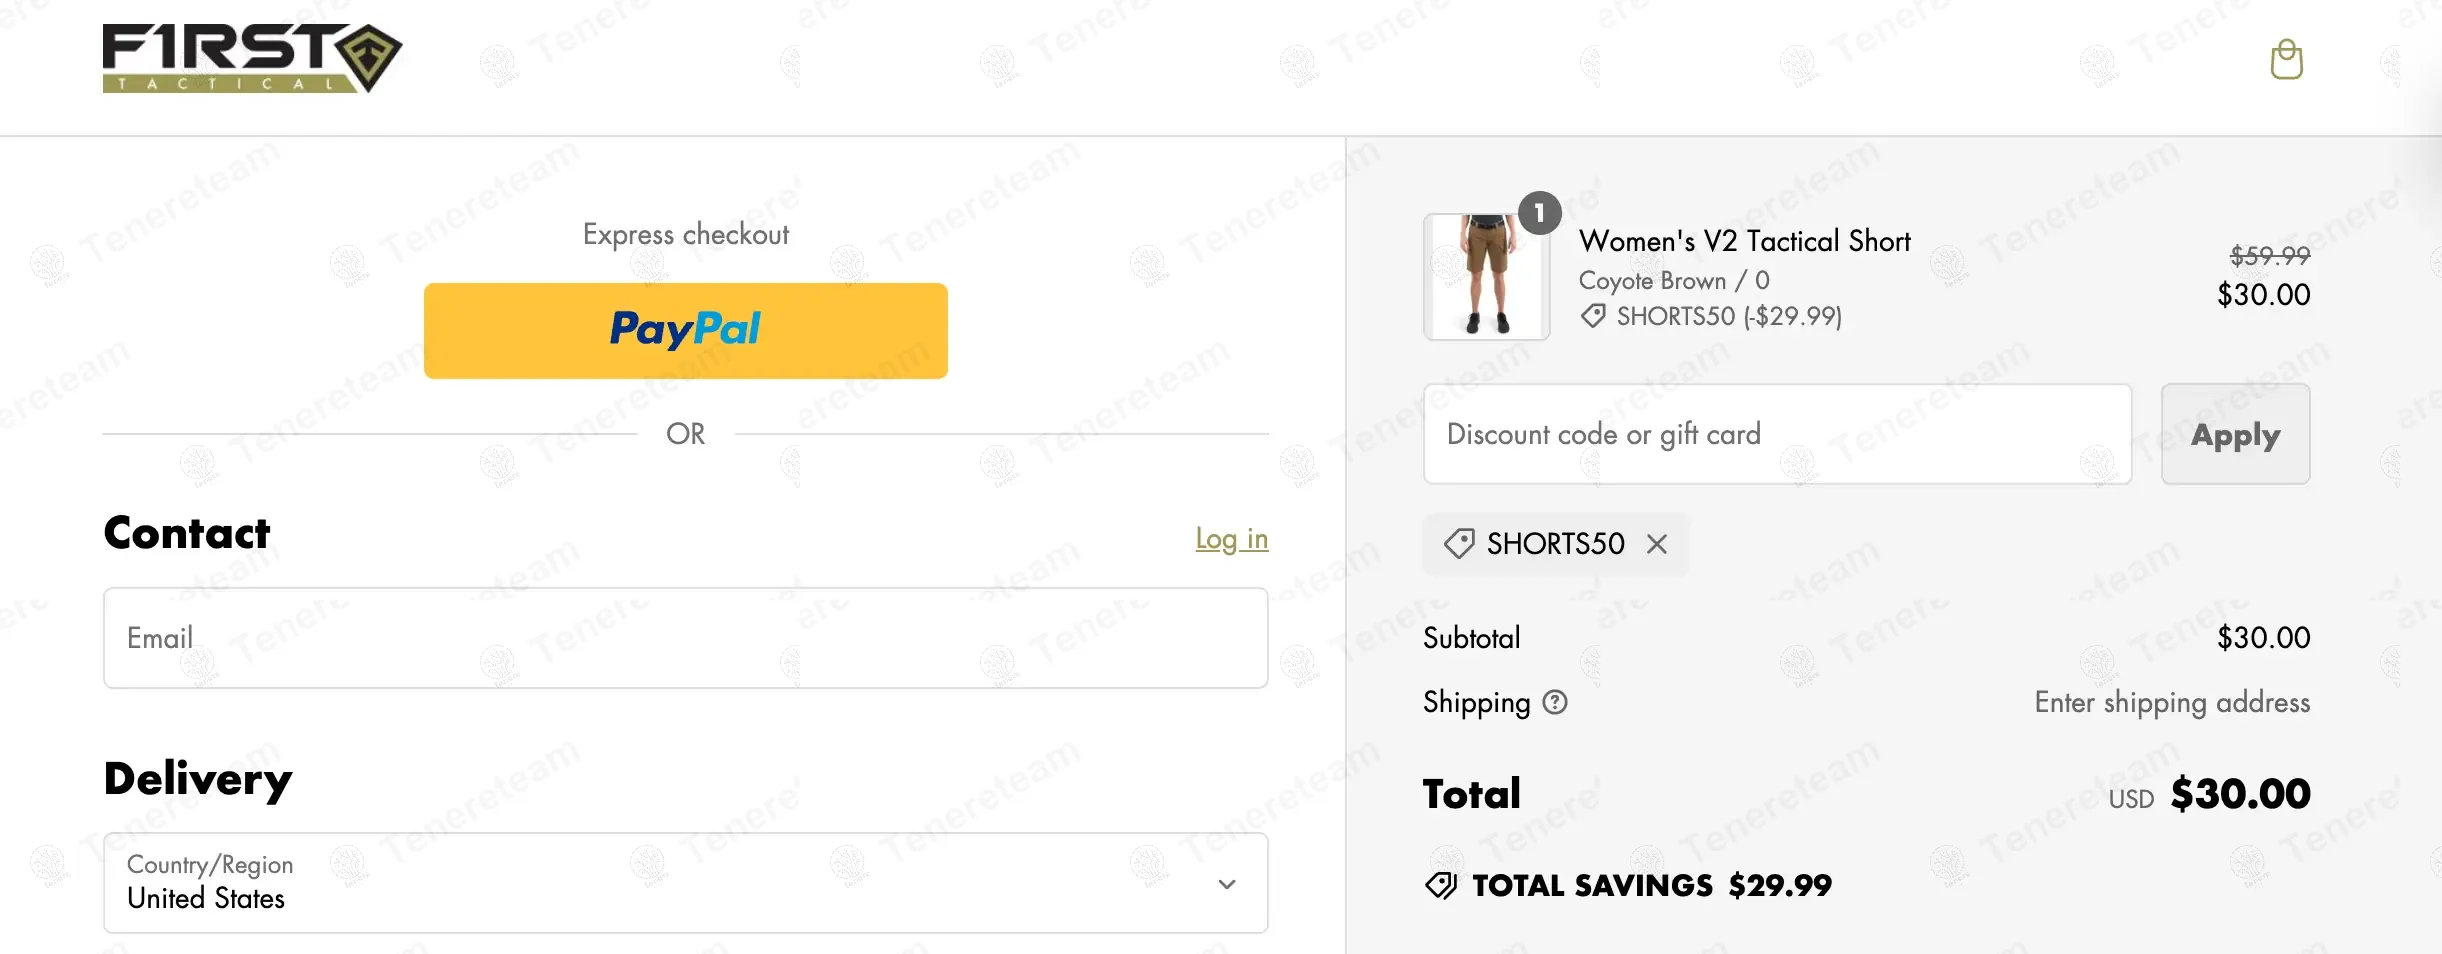Click the Women's V2 Tactical Short thumbnail
The height and width of the screenshot is (954, 2442).
(1486, 277)
